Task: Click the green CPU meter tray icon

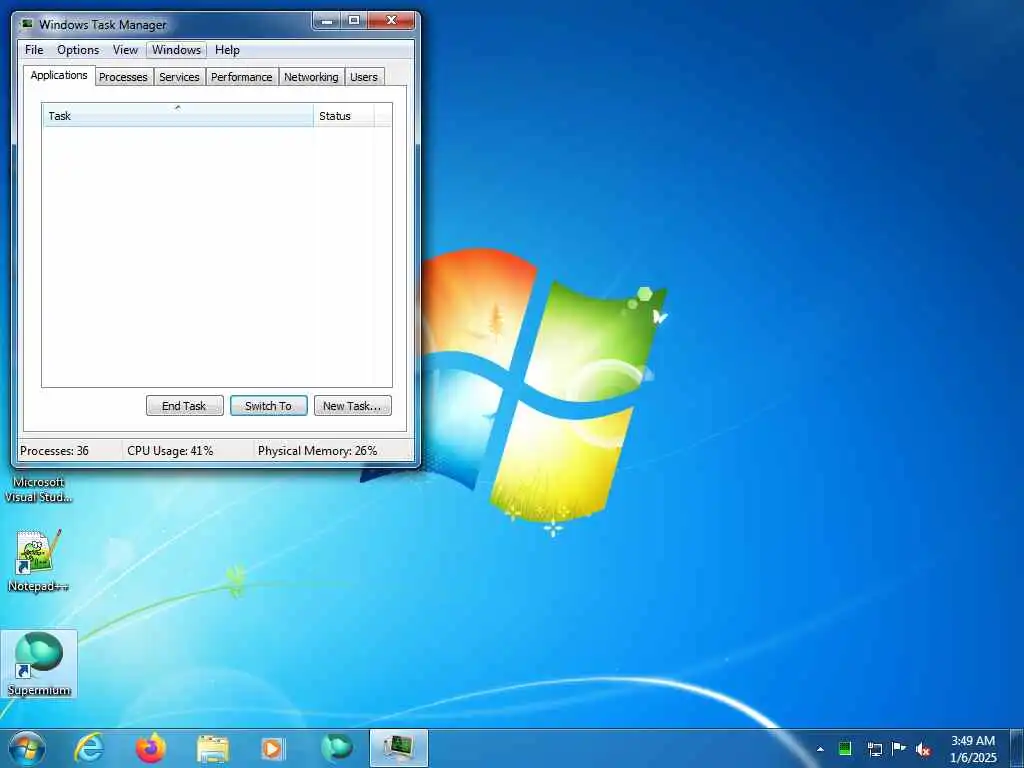Action: coord(845,748)
